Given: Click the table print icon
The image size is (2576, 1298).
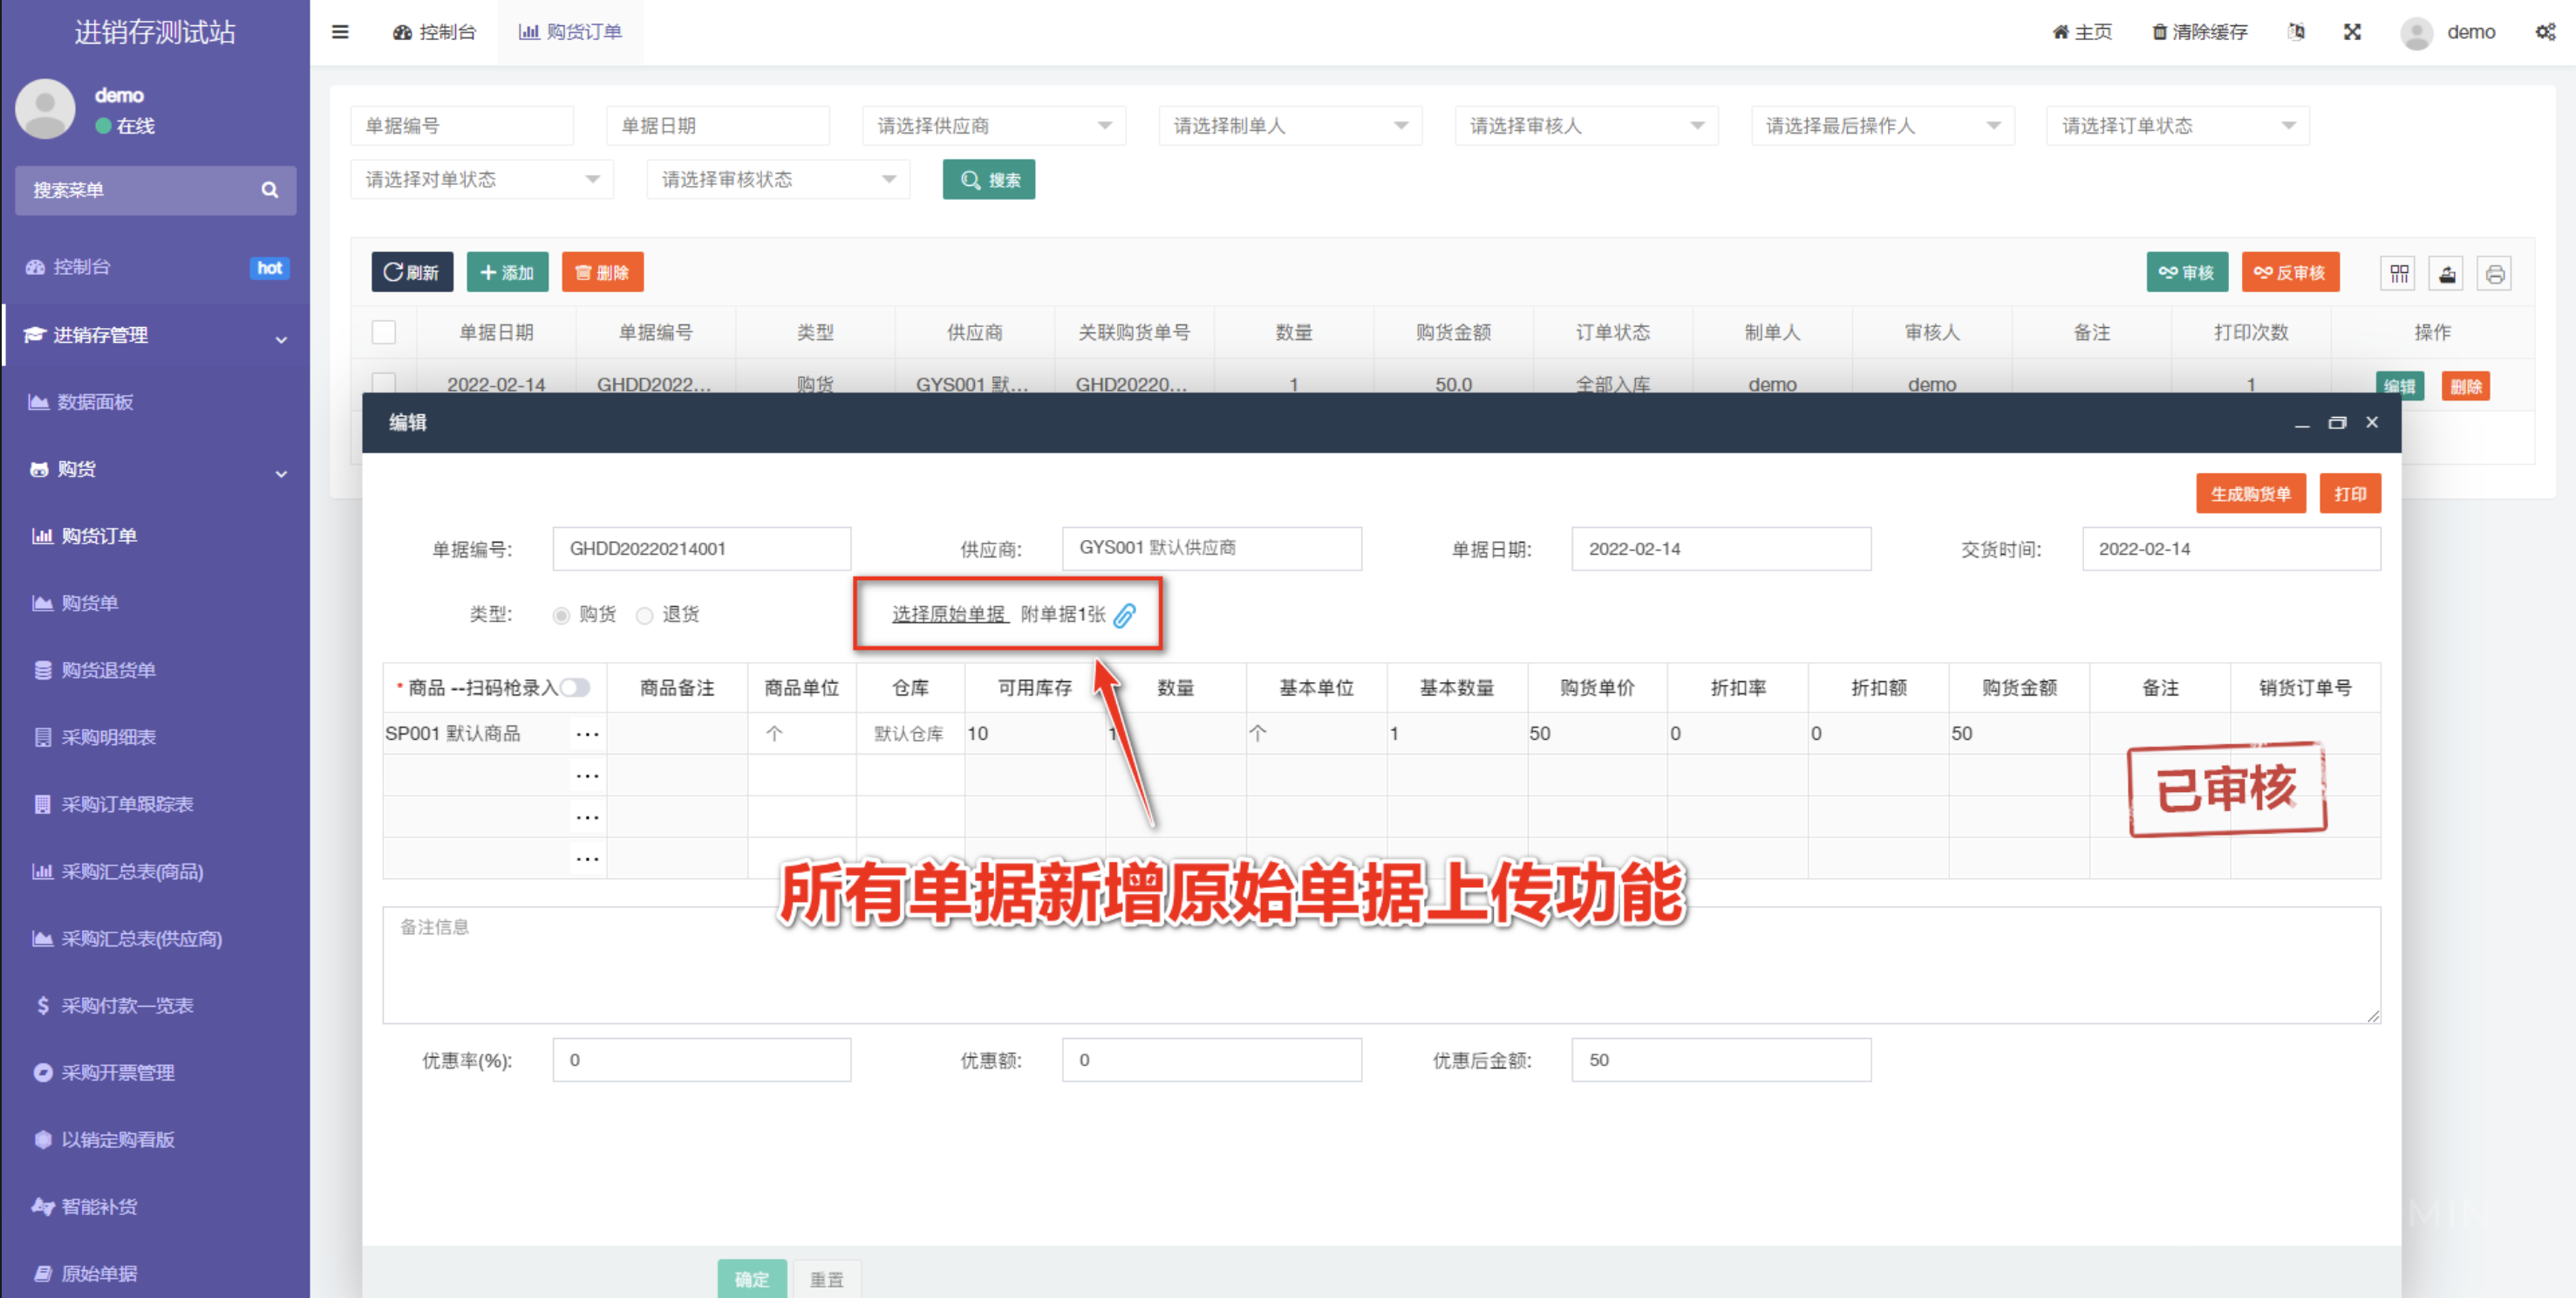Looking at the screenshot, I should click(2494, 274).
